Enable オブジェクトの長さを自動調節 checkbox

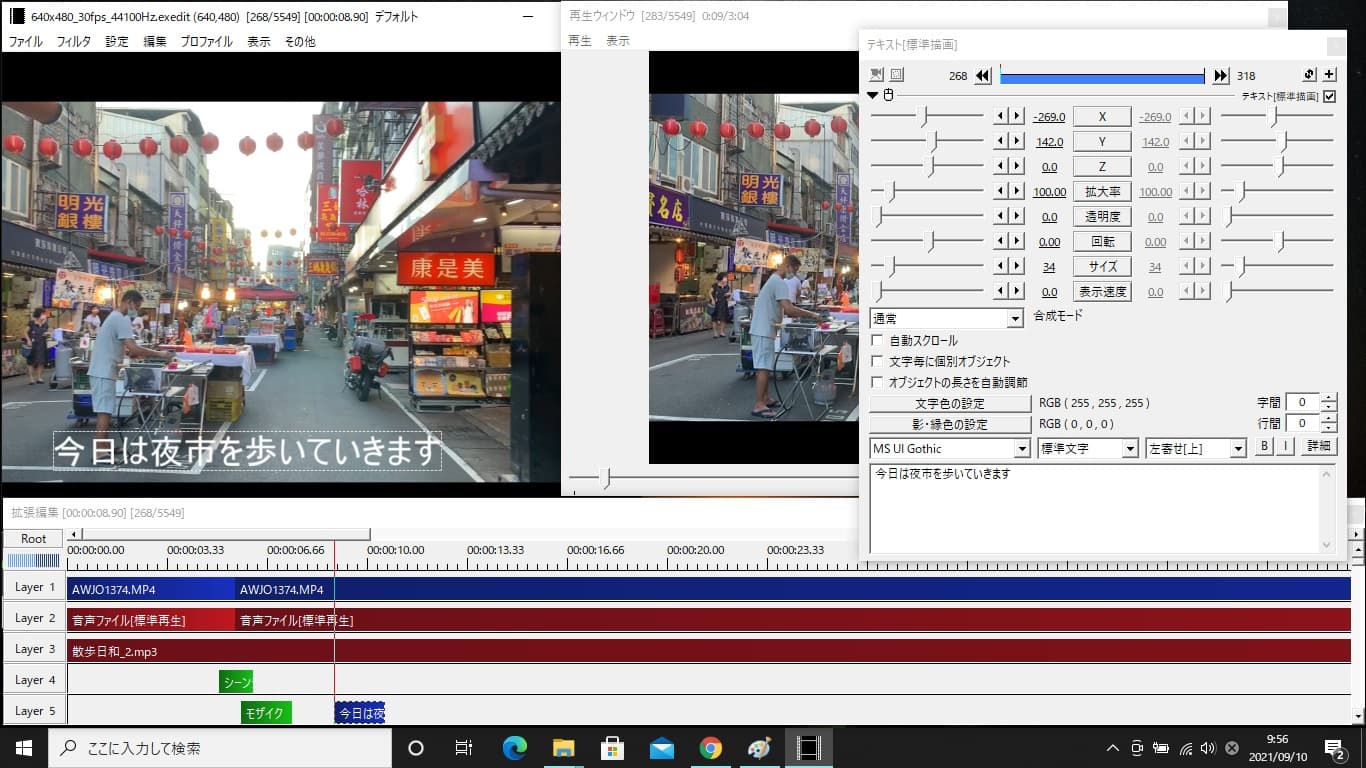pos(877,383)
